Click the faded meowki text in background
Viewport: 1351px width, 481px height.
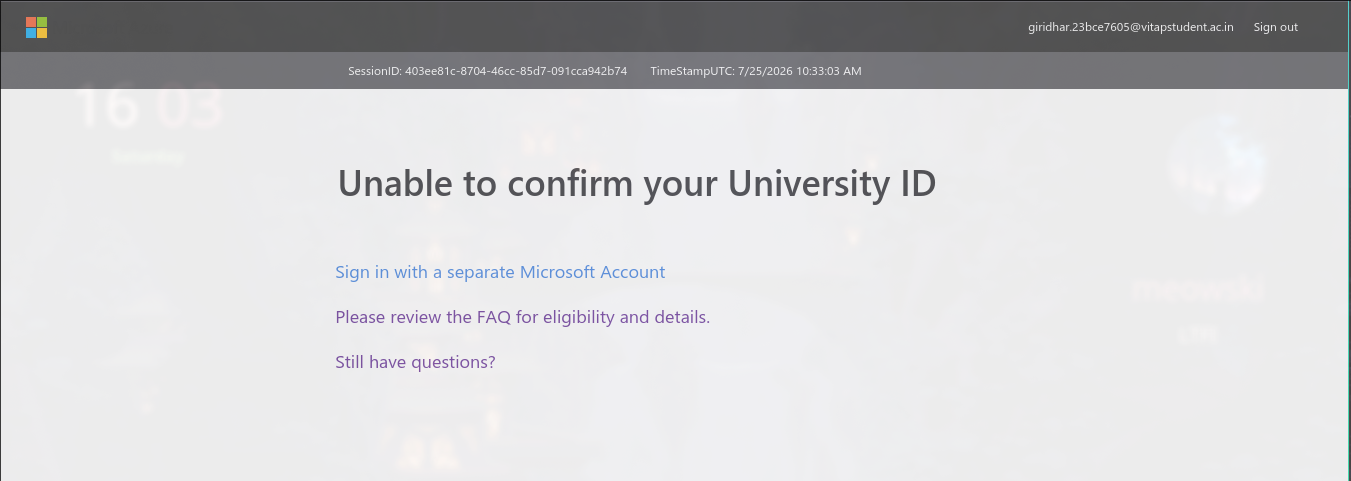click(x=1198, y=291)
